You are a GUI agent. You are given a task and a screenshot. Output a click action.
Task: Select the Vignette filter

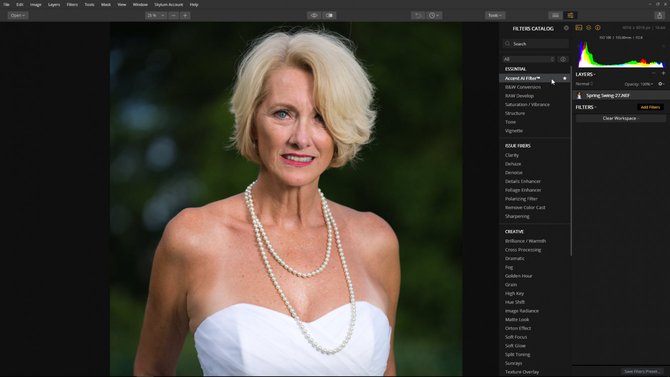tap(514, 131)
